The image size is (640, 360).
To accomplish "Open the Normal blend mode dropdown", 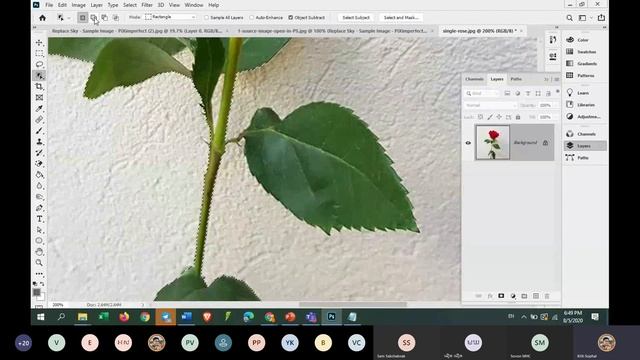I will click(x=490, y=105).
